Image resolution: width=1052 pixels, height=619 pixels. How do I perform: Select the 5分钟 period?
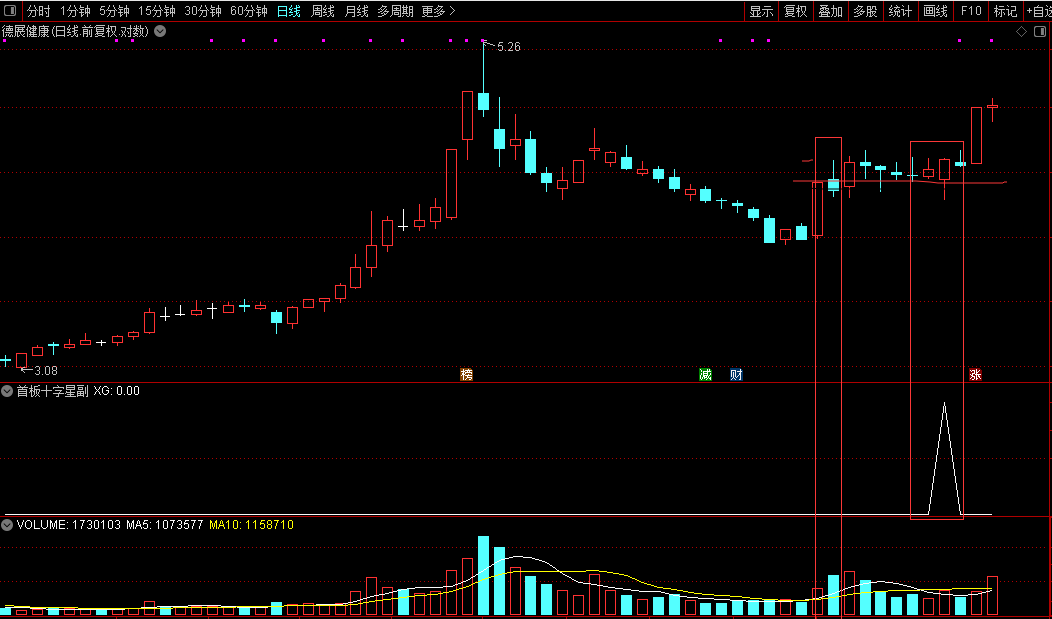click(114, 11)
